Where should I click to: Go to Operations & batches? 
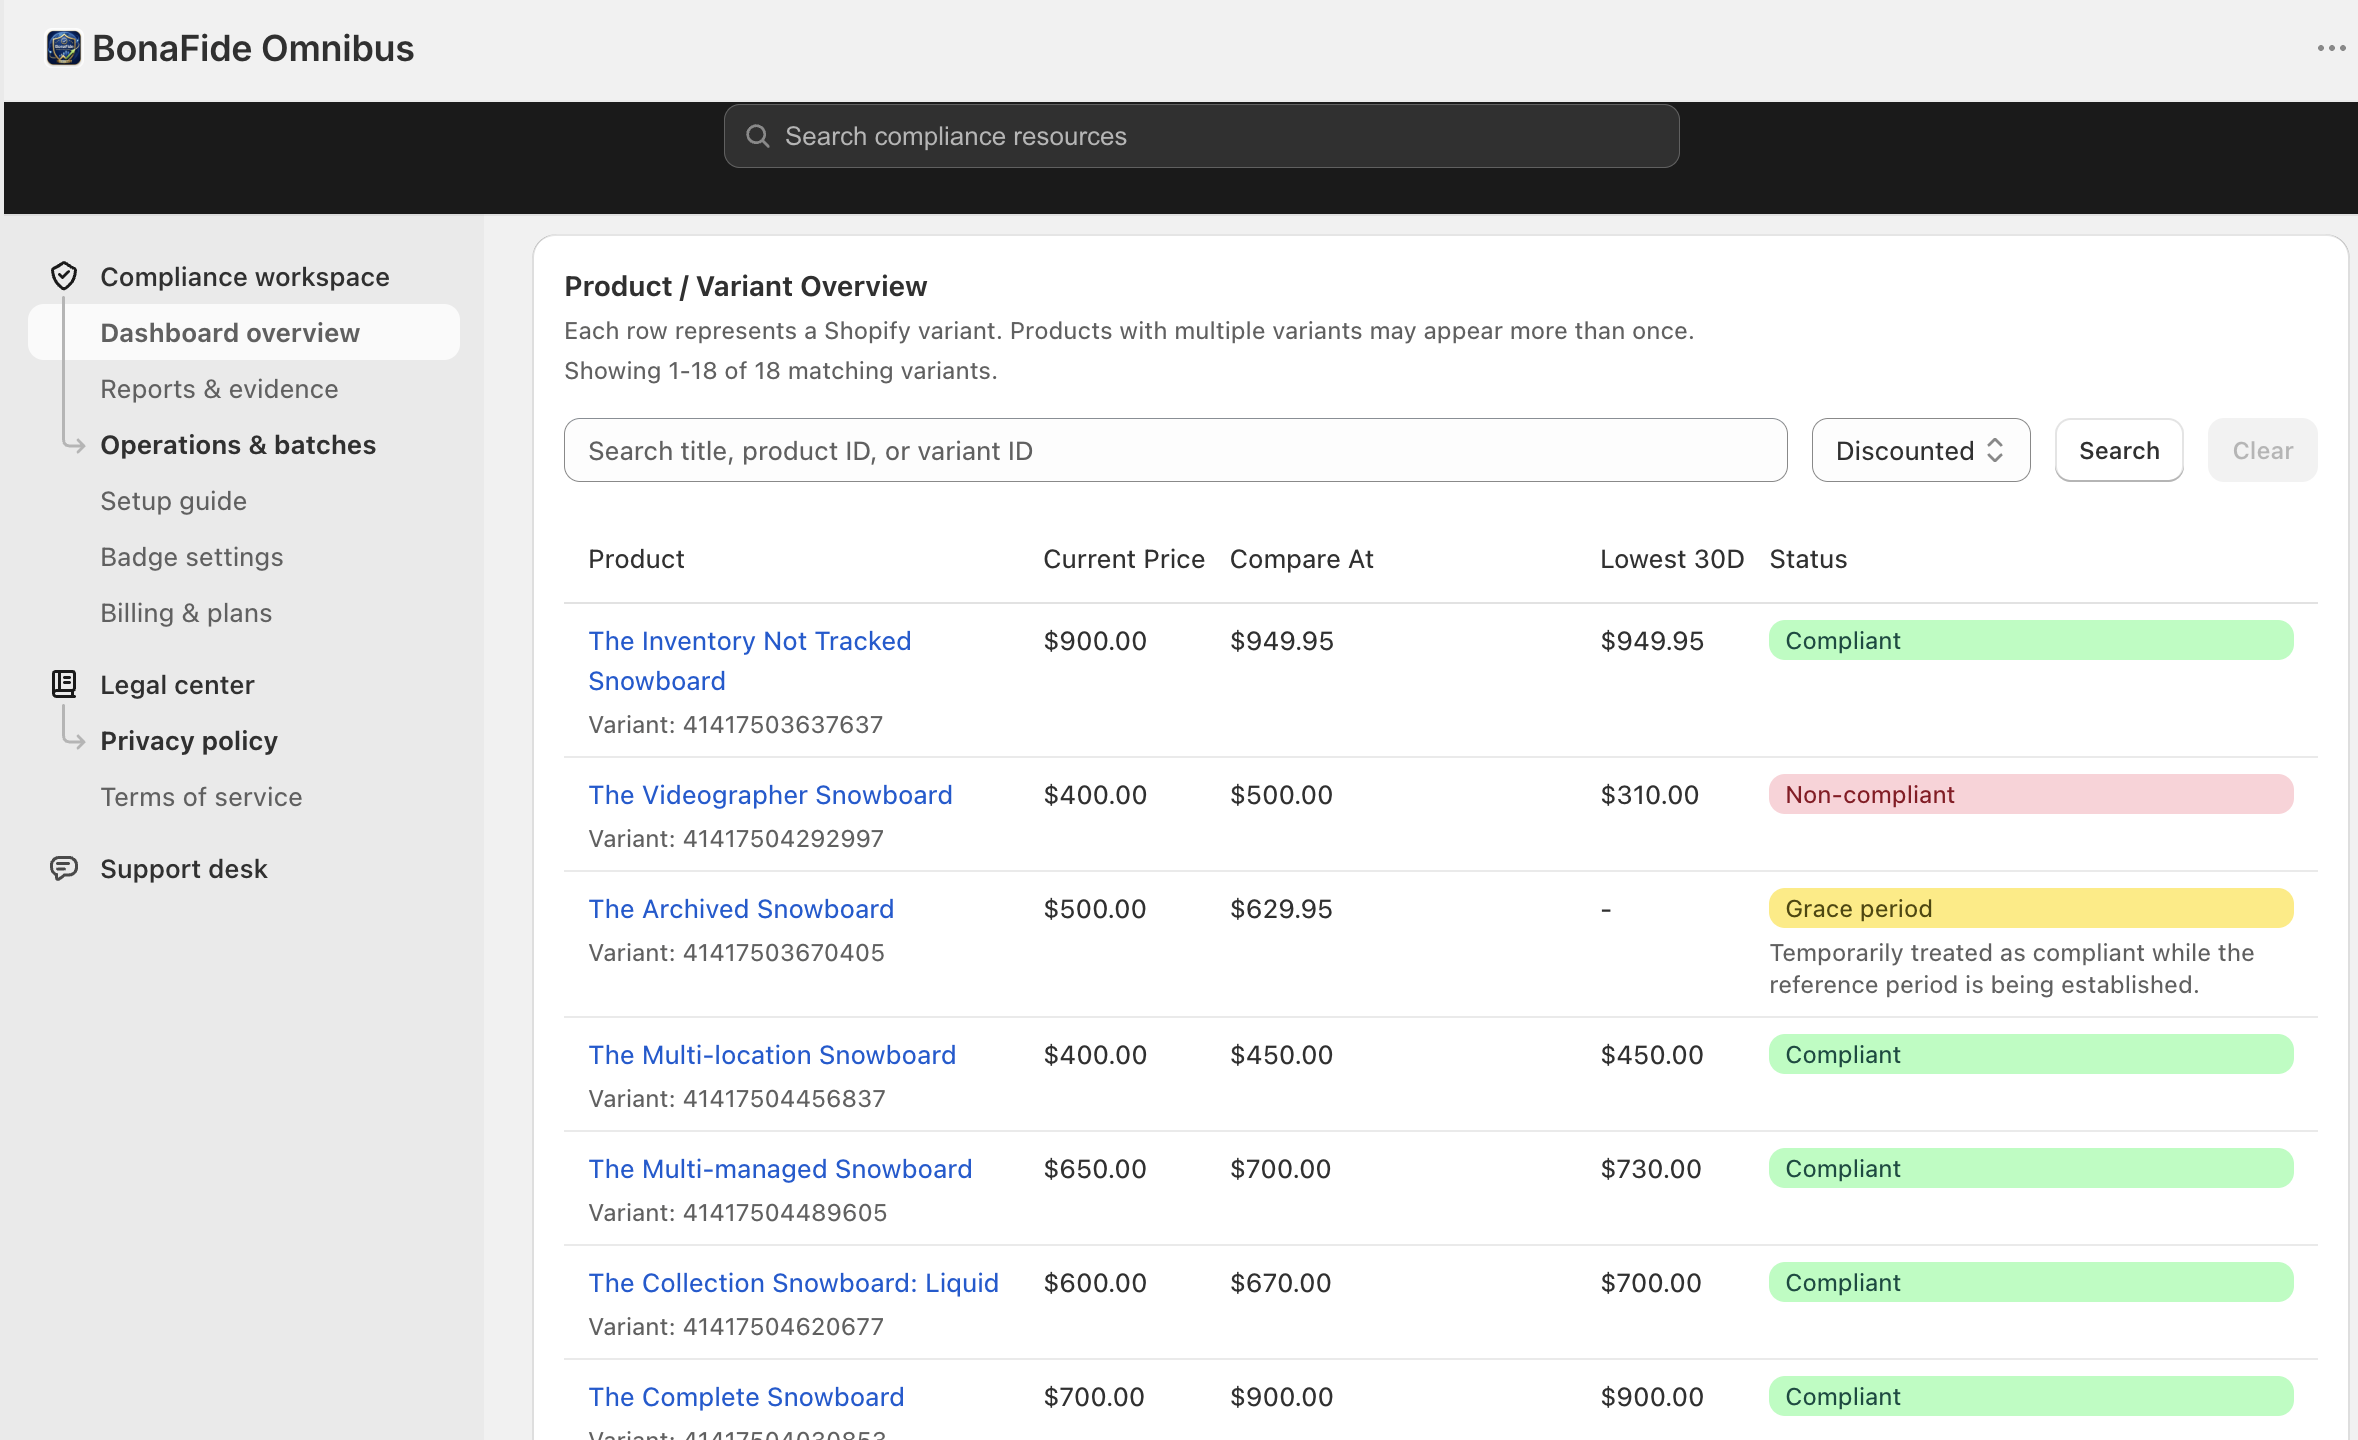238,445
